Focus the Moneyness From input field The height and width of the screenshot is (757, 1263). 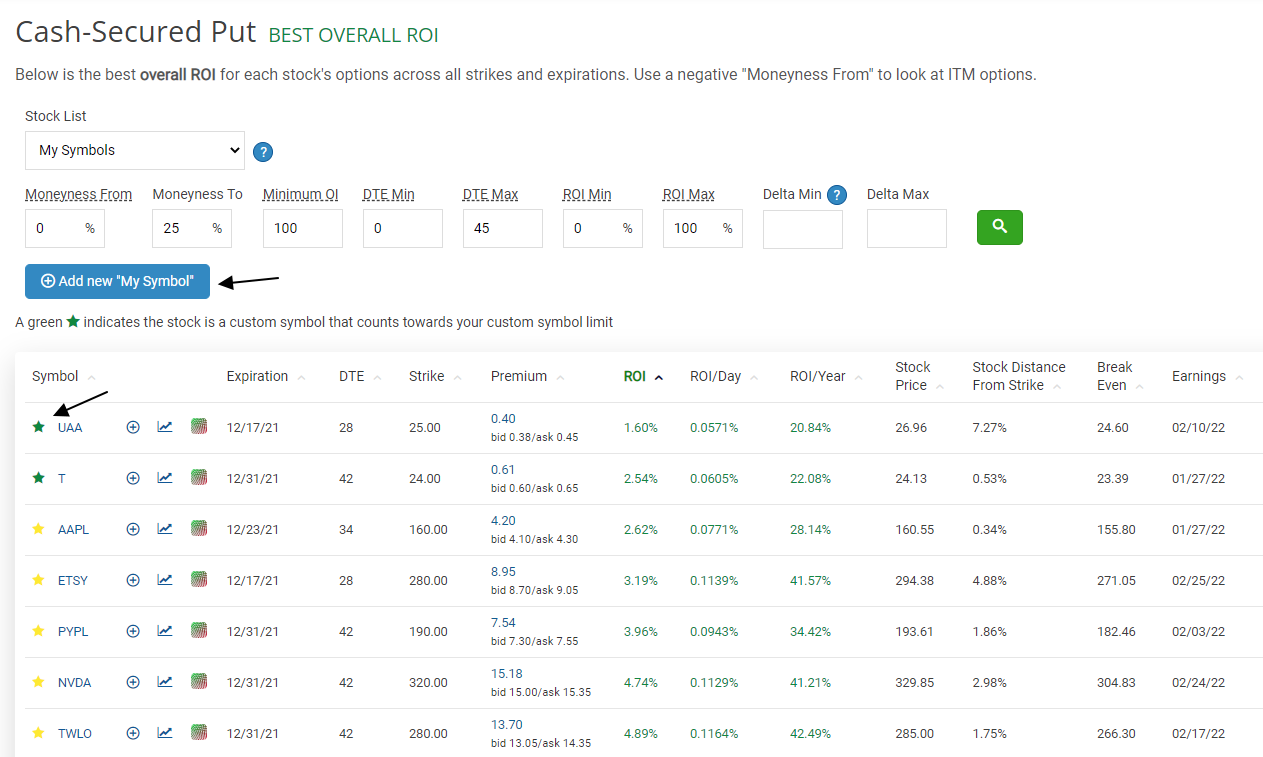tap(65, 228)
